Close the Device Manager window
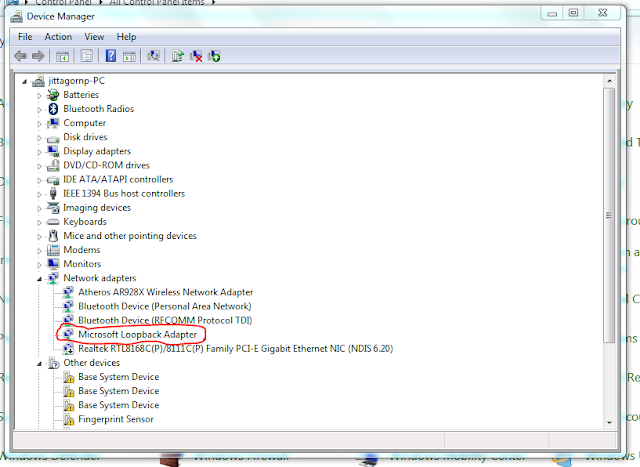The width and height of the screenshot is (640, 467). tap(603, 13)
